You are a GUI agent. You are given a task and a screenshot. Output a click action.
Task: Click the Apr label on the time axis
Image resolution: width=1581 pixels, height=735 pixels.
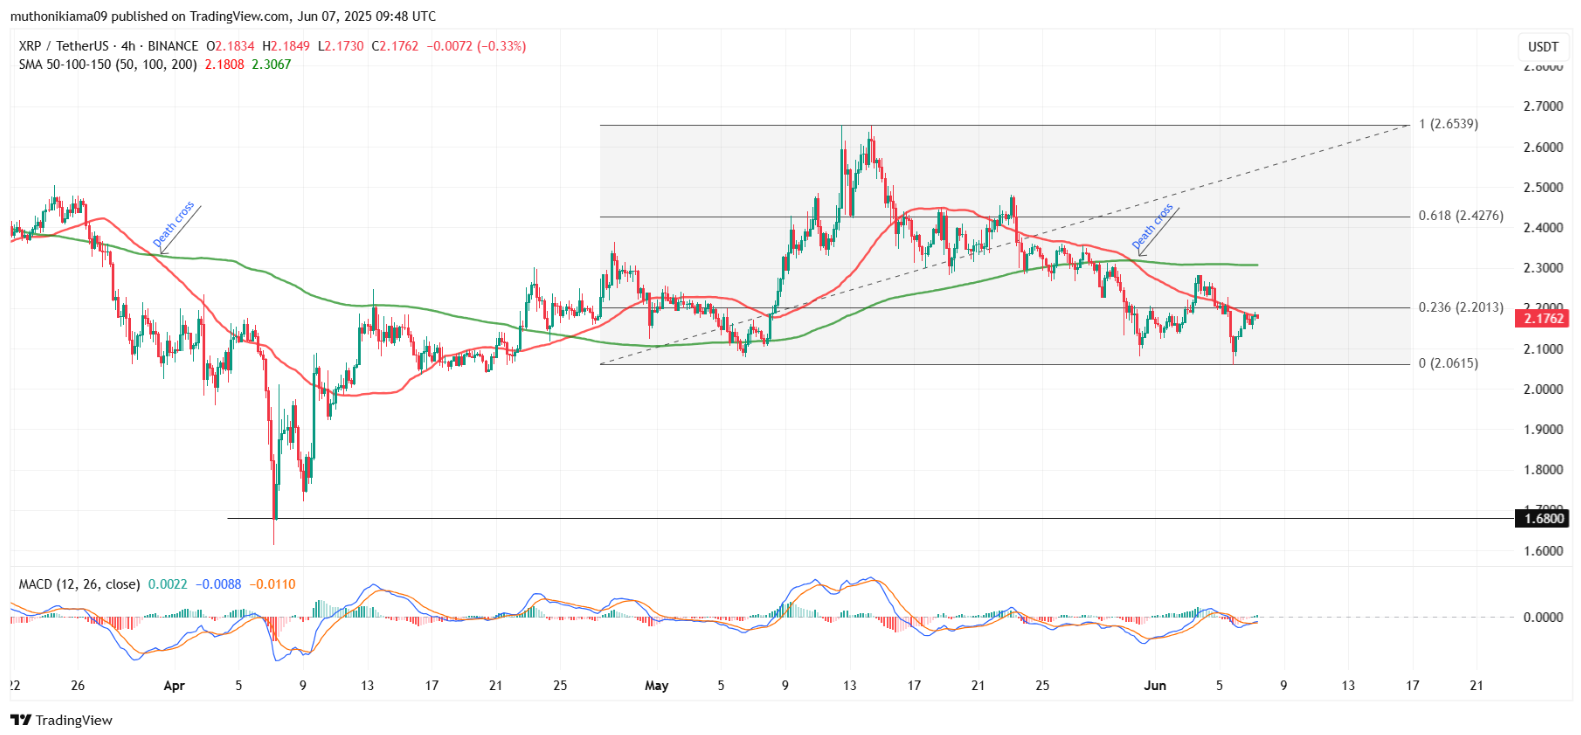point(174,685)
